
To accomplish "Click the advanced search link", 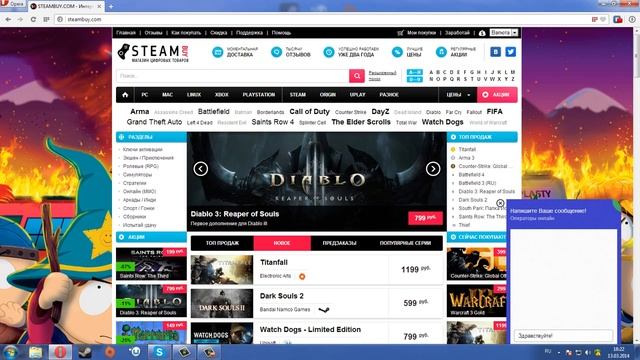I will pyautogui.click(x=382, y=76).
